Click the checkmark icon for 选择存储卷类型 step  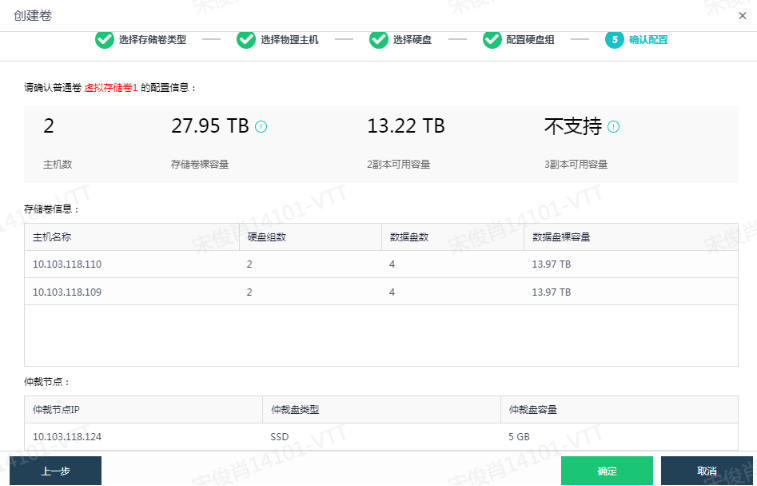pos(104,40)
